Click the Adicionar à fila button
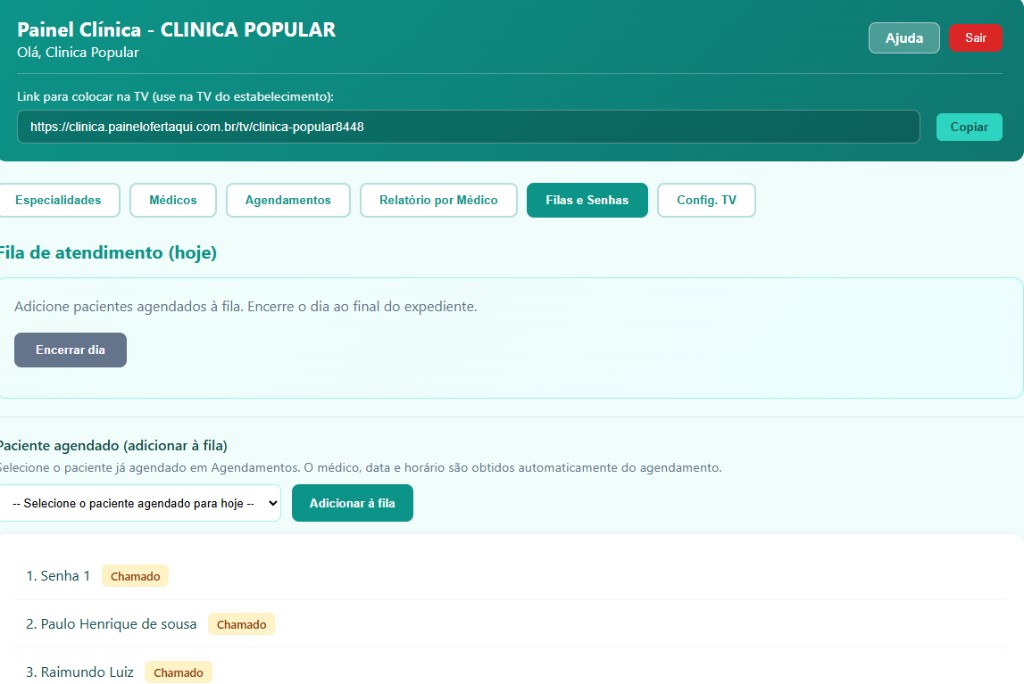The width and height of the screenshot is (1024, 684). point(352,503)
